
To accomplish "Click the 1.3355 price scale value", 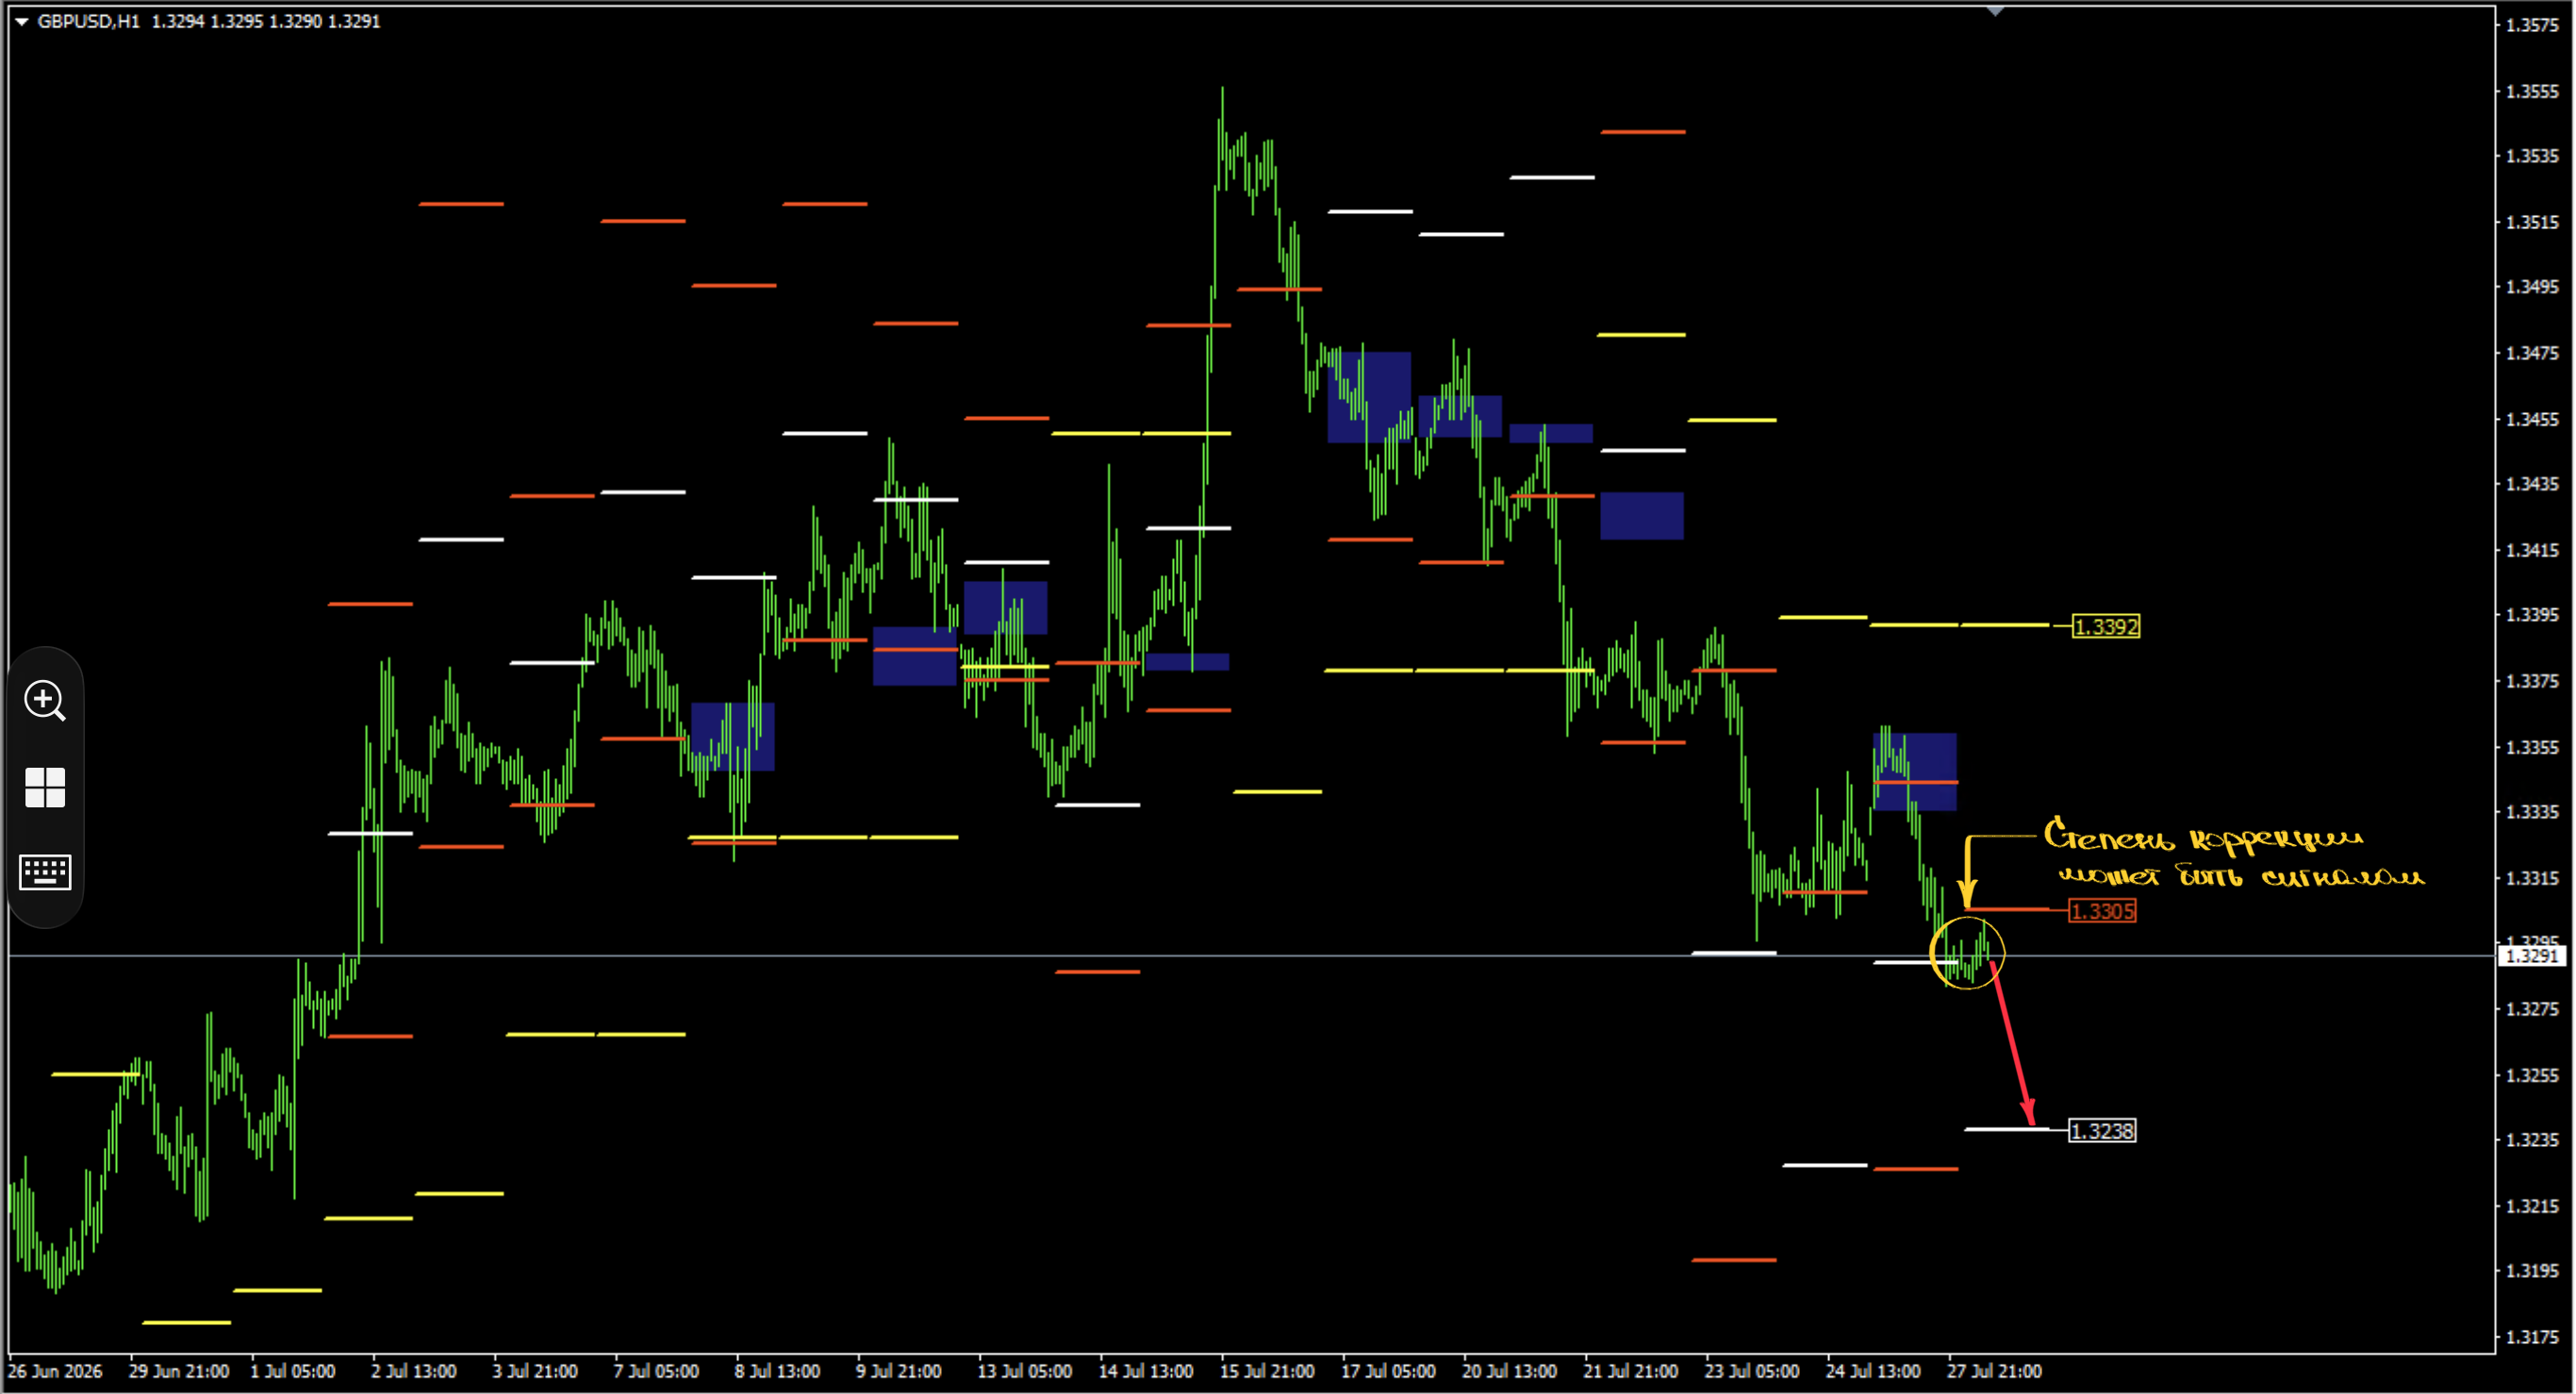I will 2532,747.
